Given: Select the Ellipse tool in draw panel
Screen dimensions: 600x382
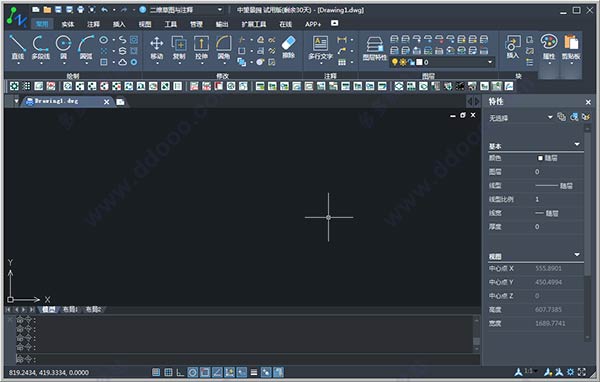Looking at the screenshot, I should 104,40.
